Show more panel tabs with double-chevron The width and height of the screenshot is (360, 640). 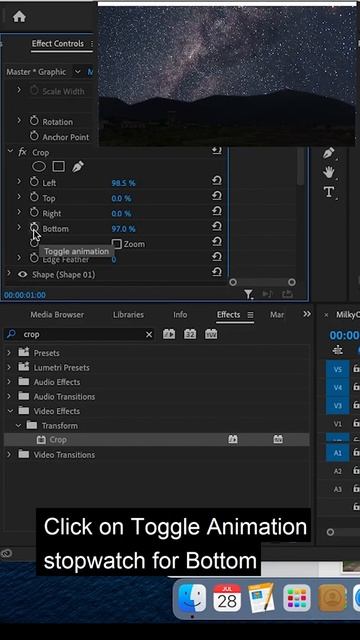[x=307, y=314]
